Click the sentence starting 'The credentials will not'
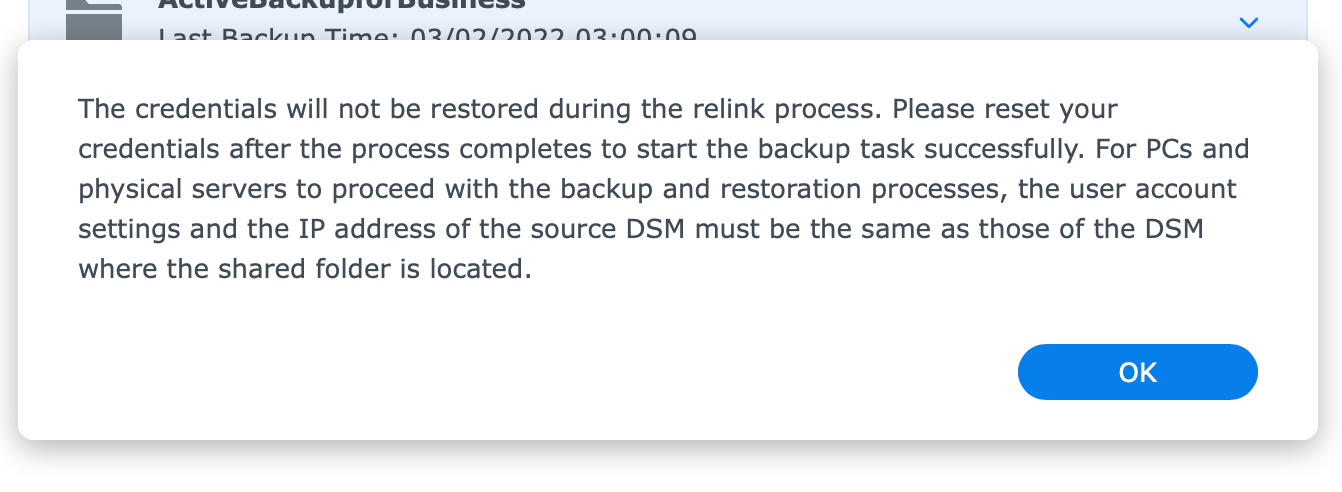Image resolution: width=1342 pixels, height=492 pixels. (x=482, y=108)
